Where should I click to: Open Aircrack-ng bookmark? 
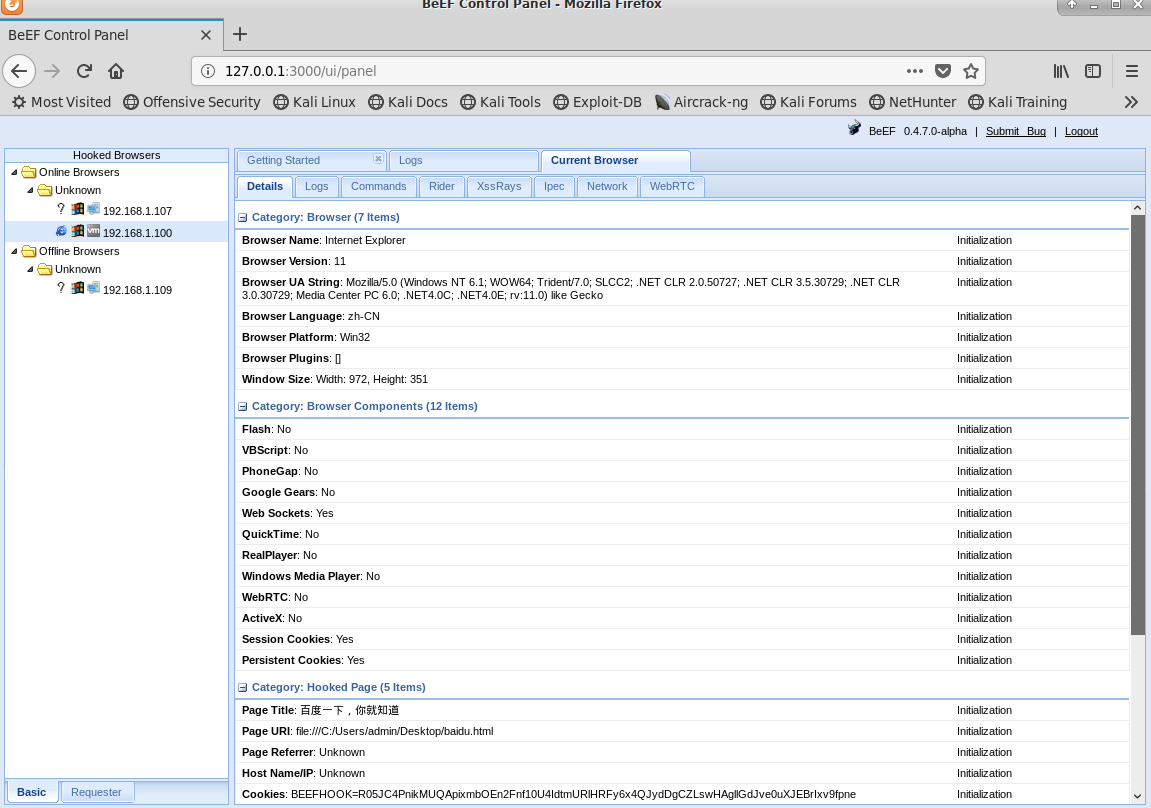point(701,102)
